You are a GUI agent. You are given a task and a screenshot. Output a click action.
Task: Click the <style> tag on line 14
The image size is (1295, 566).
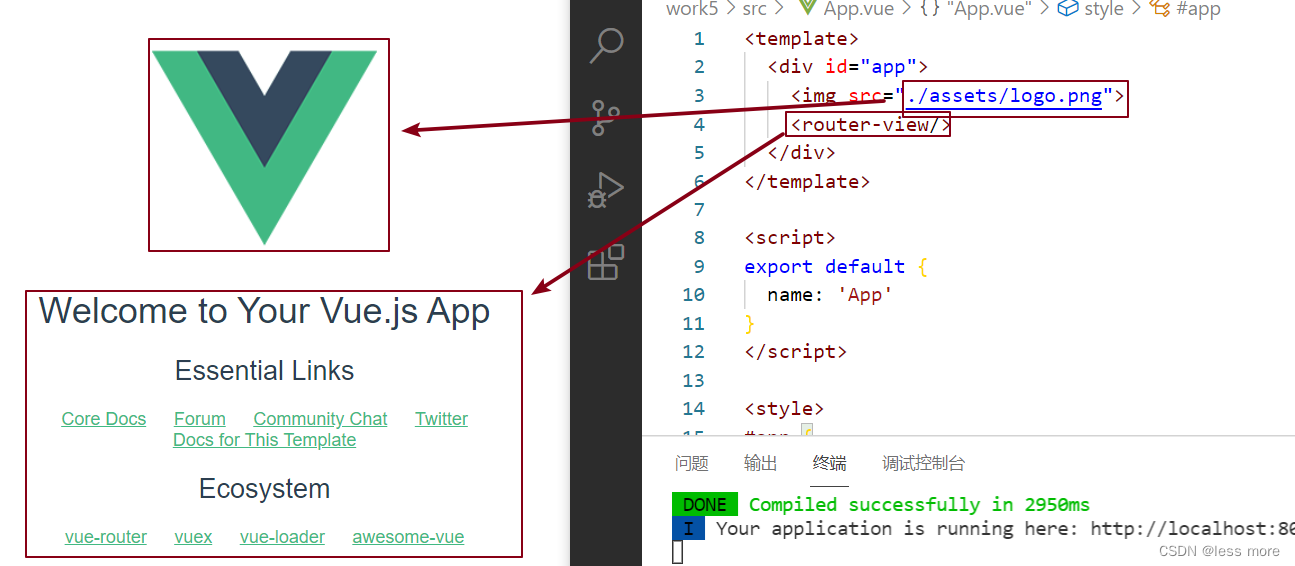[784, 409]
